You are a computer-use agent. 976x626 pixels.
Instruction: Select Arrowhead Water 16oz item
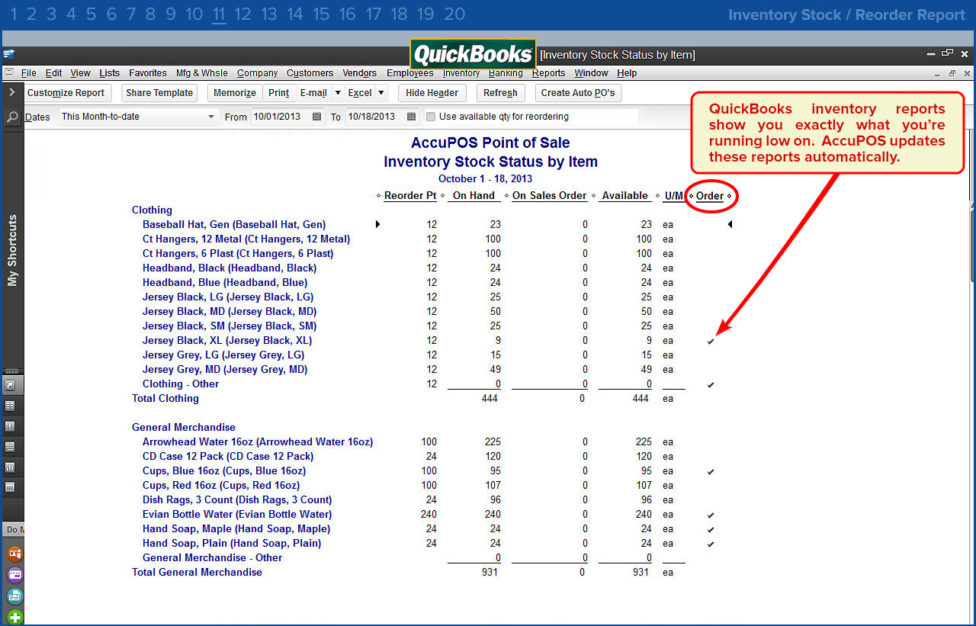click(258, 442)
